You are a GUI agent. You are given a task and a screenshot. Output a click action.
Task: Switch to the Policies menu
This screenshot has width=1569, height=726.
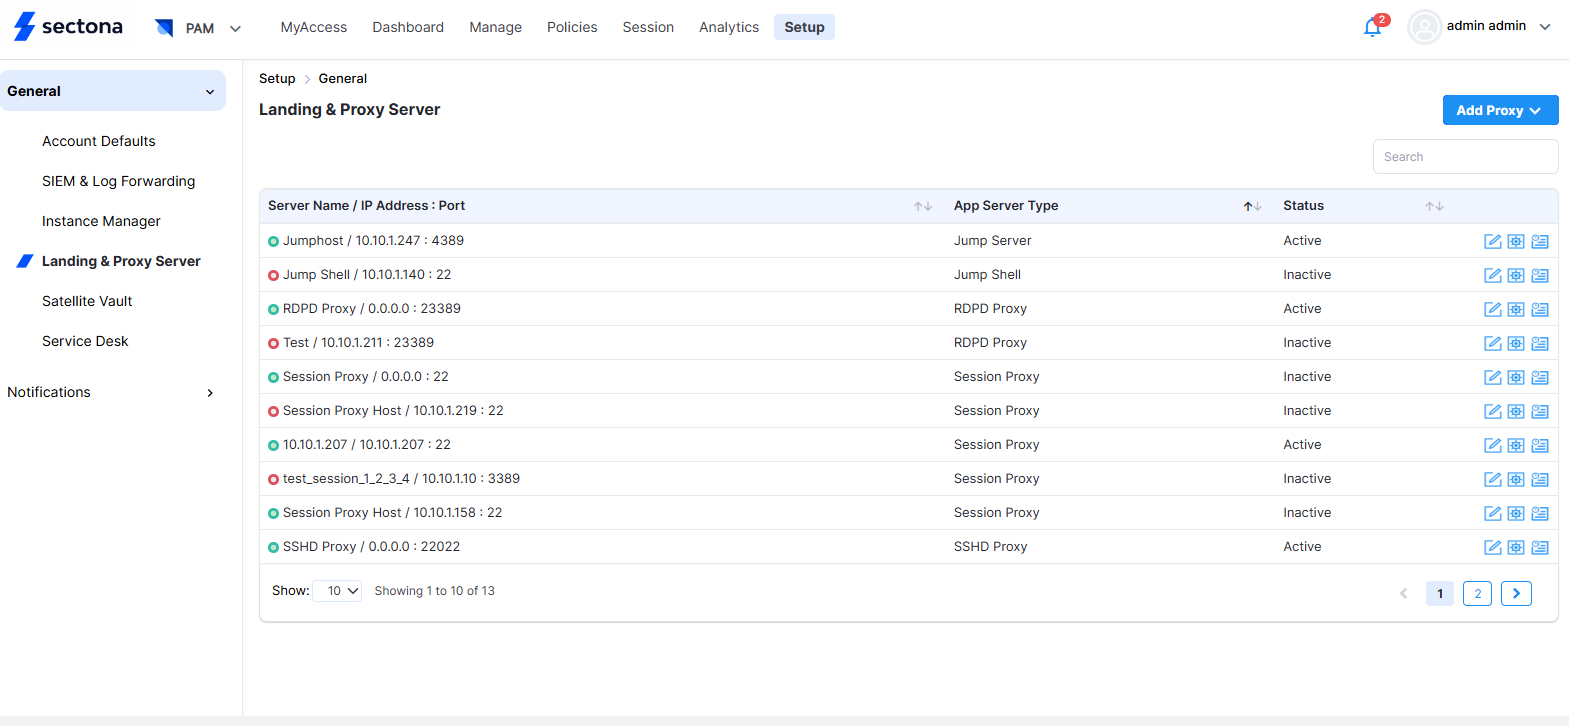tap(571, 27)
